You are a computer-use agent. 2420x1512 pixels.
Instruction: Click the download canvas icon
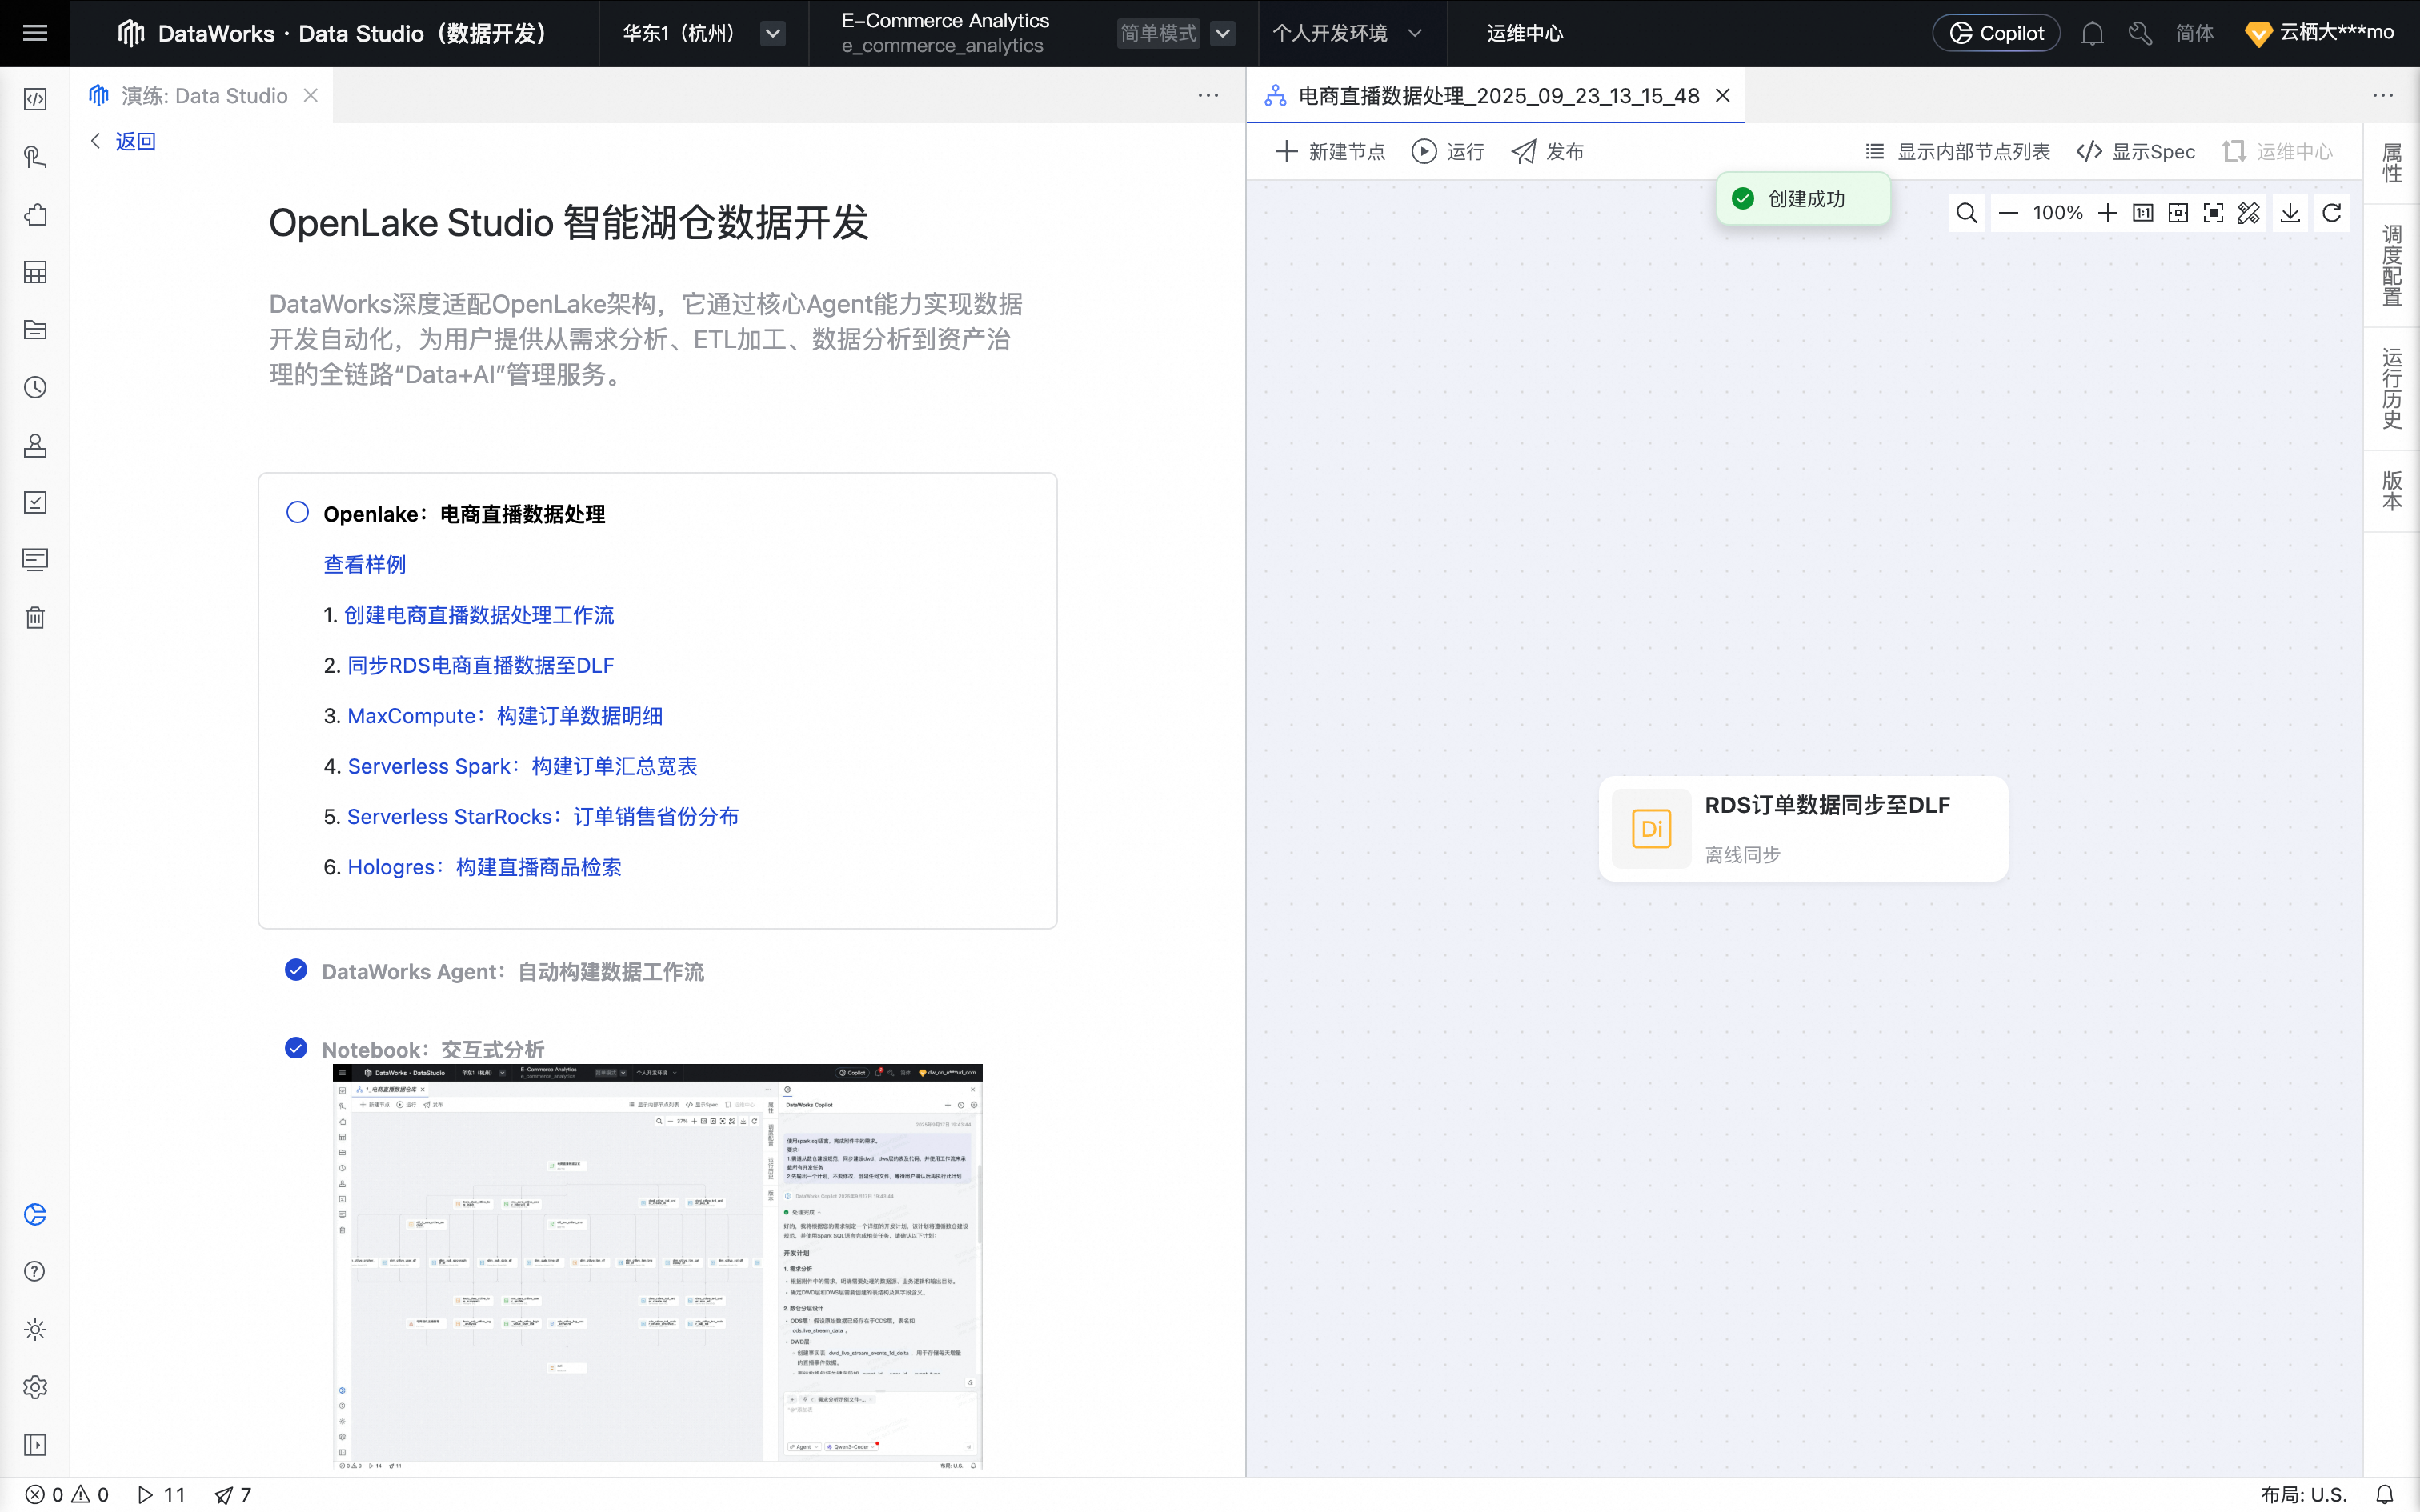click(x=2290, y=213)
